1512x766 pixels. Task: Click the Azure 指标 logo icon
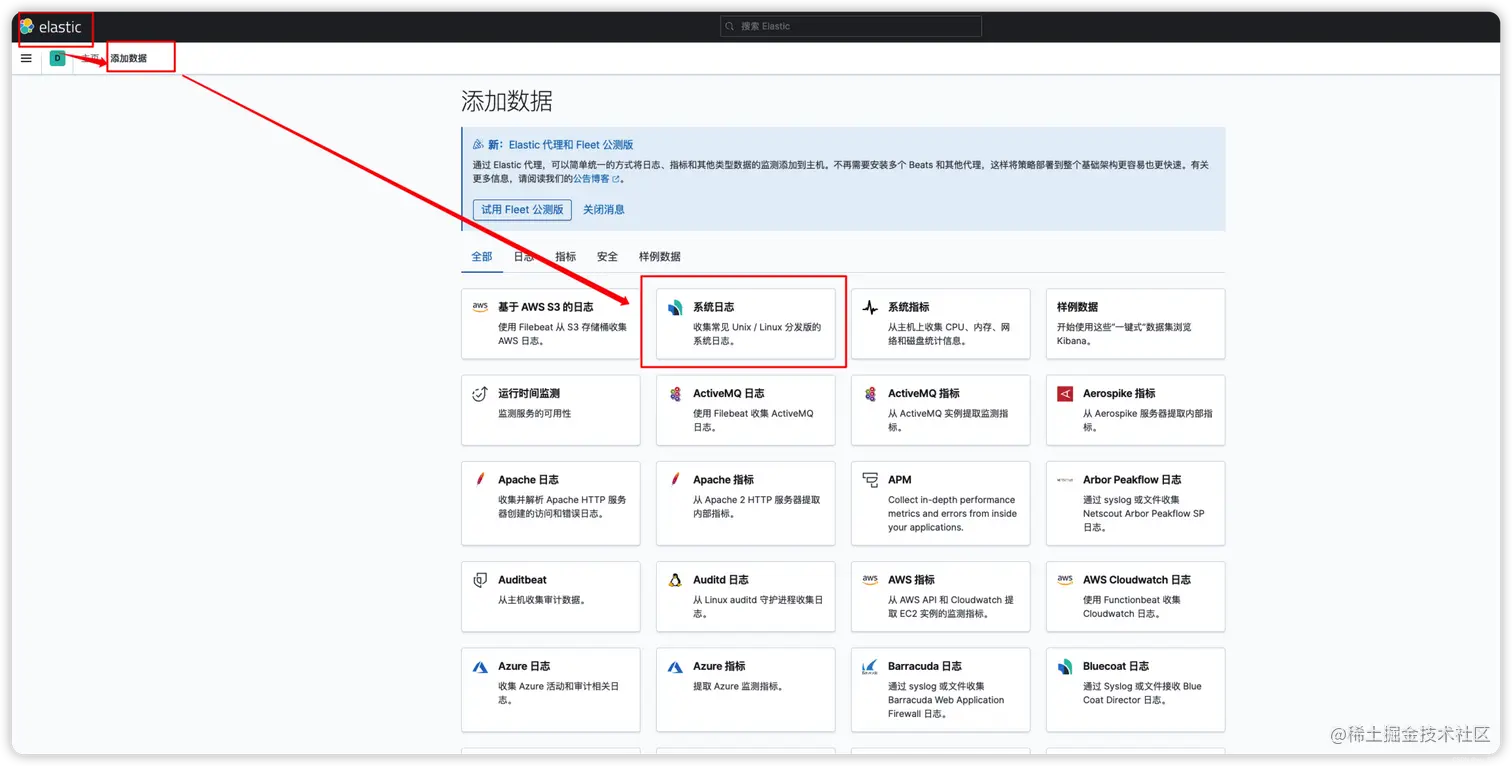click(675, 666)
